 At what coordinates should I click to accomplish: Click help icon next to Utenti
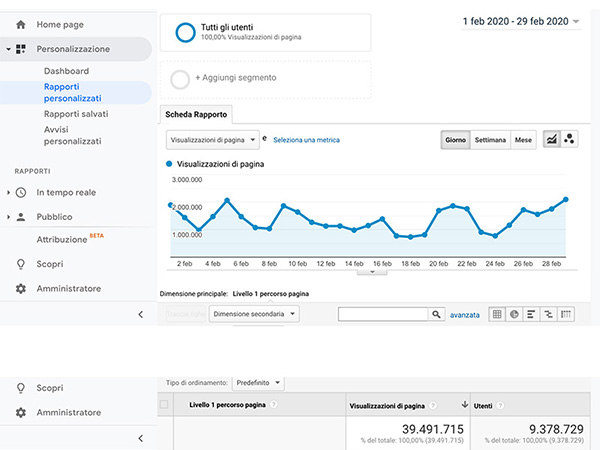click(500, 406)
